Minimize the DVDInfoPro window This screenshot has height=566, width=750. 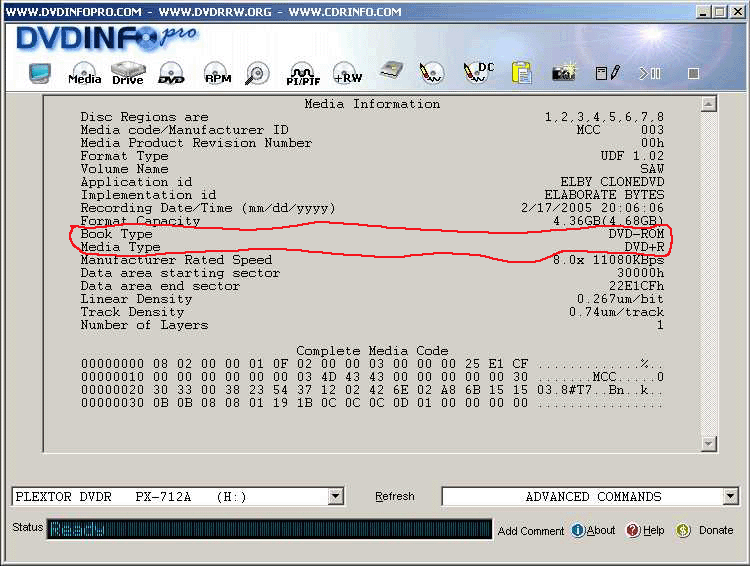[702, 12]
